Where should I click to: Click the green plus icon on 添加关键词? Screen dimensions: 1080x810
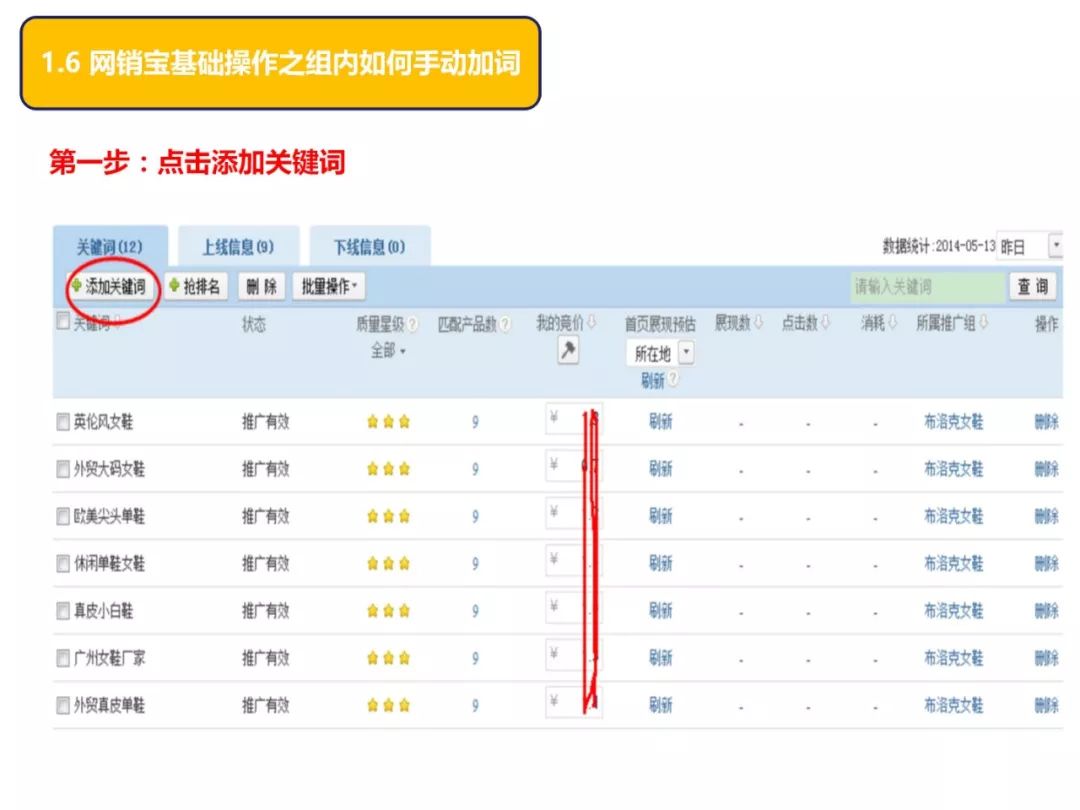(79, 285)
